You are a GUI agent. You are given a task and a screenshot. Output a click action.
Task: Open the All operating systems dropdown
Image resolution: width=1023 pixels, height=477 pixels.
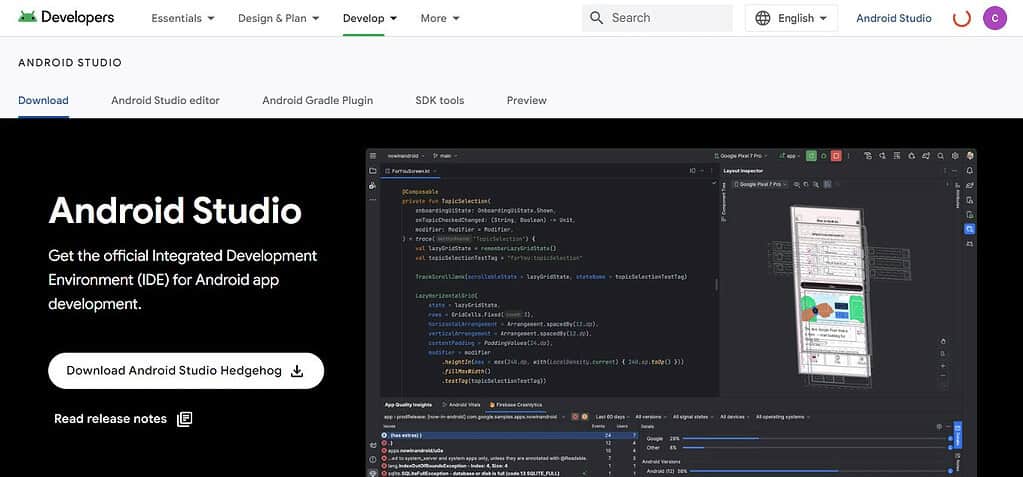[x=783, y=416]
